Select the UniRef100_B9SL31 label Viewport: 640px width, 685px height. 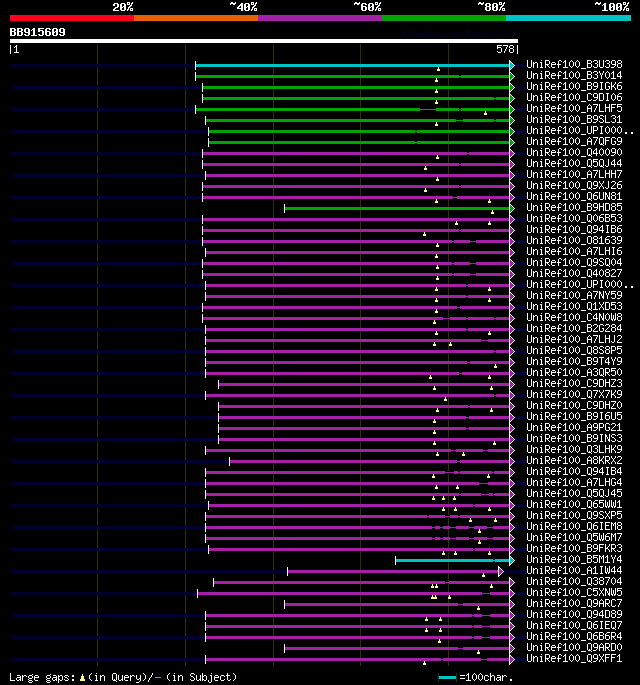click(574, 119)
